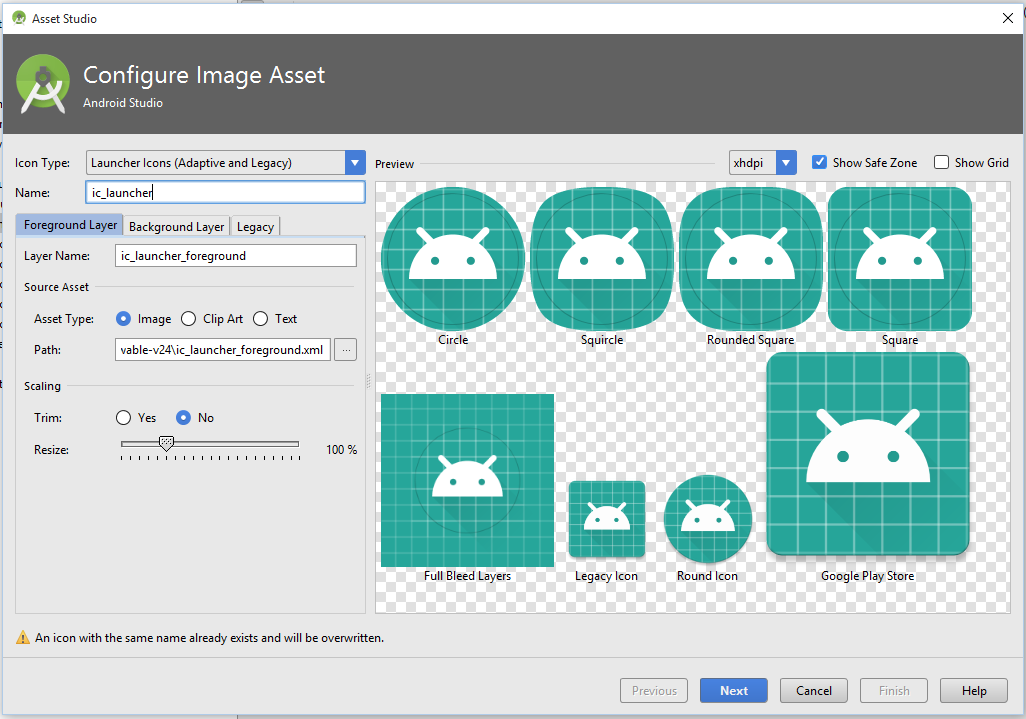This screenshot has width=1026, height=719.
Task: Switch to the Background Layer tab
Action: click(x=176, y=226)
